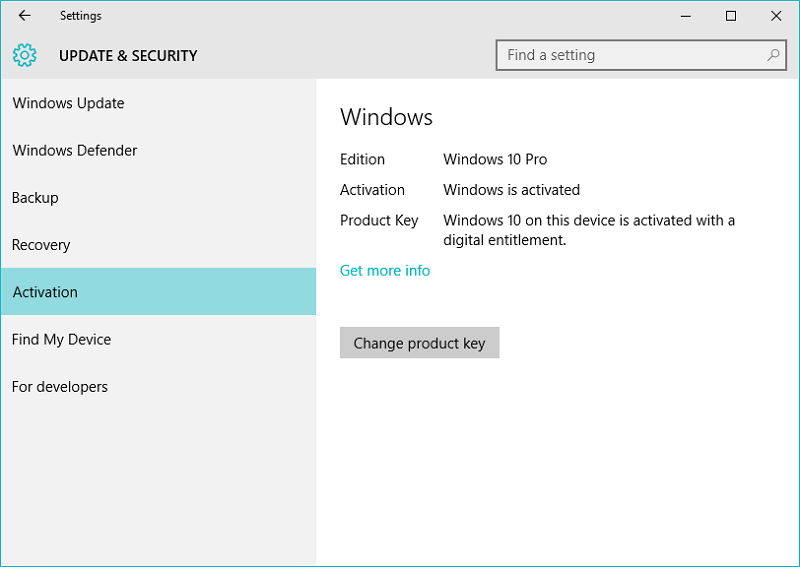This screenshot has width=800, height=567.
Task: Select Activation in sidebar
Action: [x=158, y=292]
